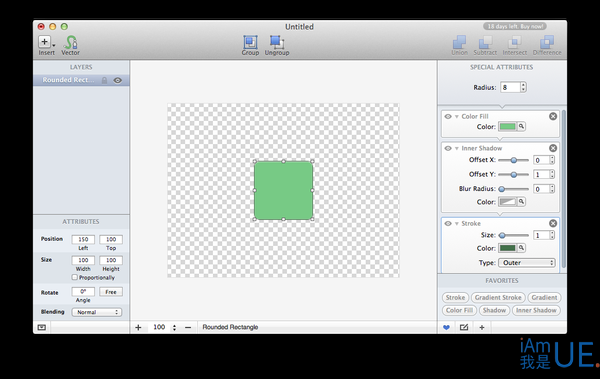This screenshot has width=600, height=379.
Task: Click the green rounded rectangle on canvas
Action: (x=284, y=190)
